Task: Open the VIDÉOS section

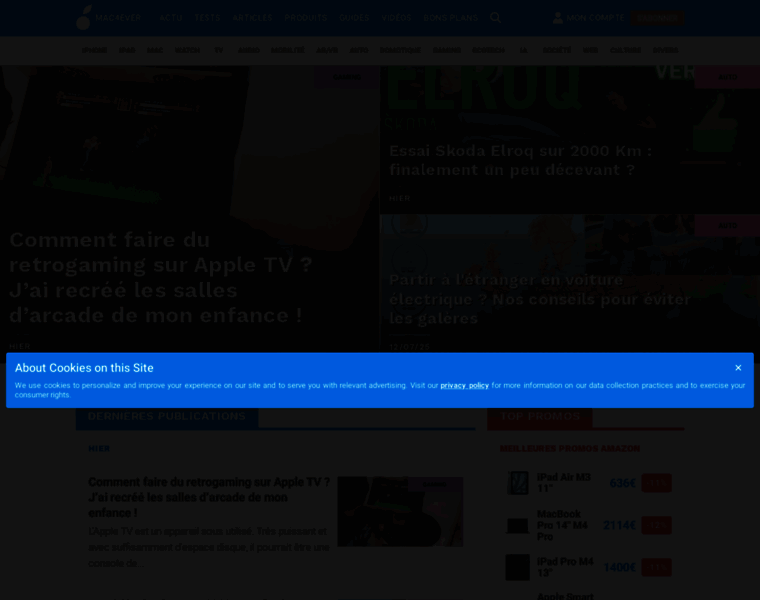Action: coord(396,18)
